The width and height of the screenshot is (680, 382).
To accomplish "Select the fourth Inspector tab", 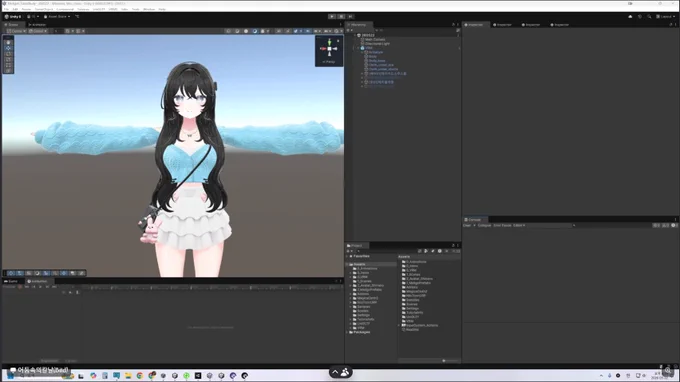I will point(560,25).
